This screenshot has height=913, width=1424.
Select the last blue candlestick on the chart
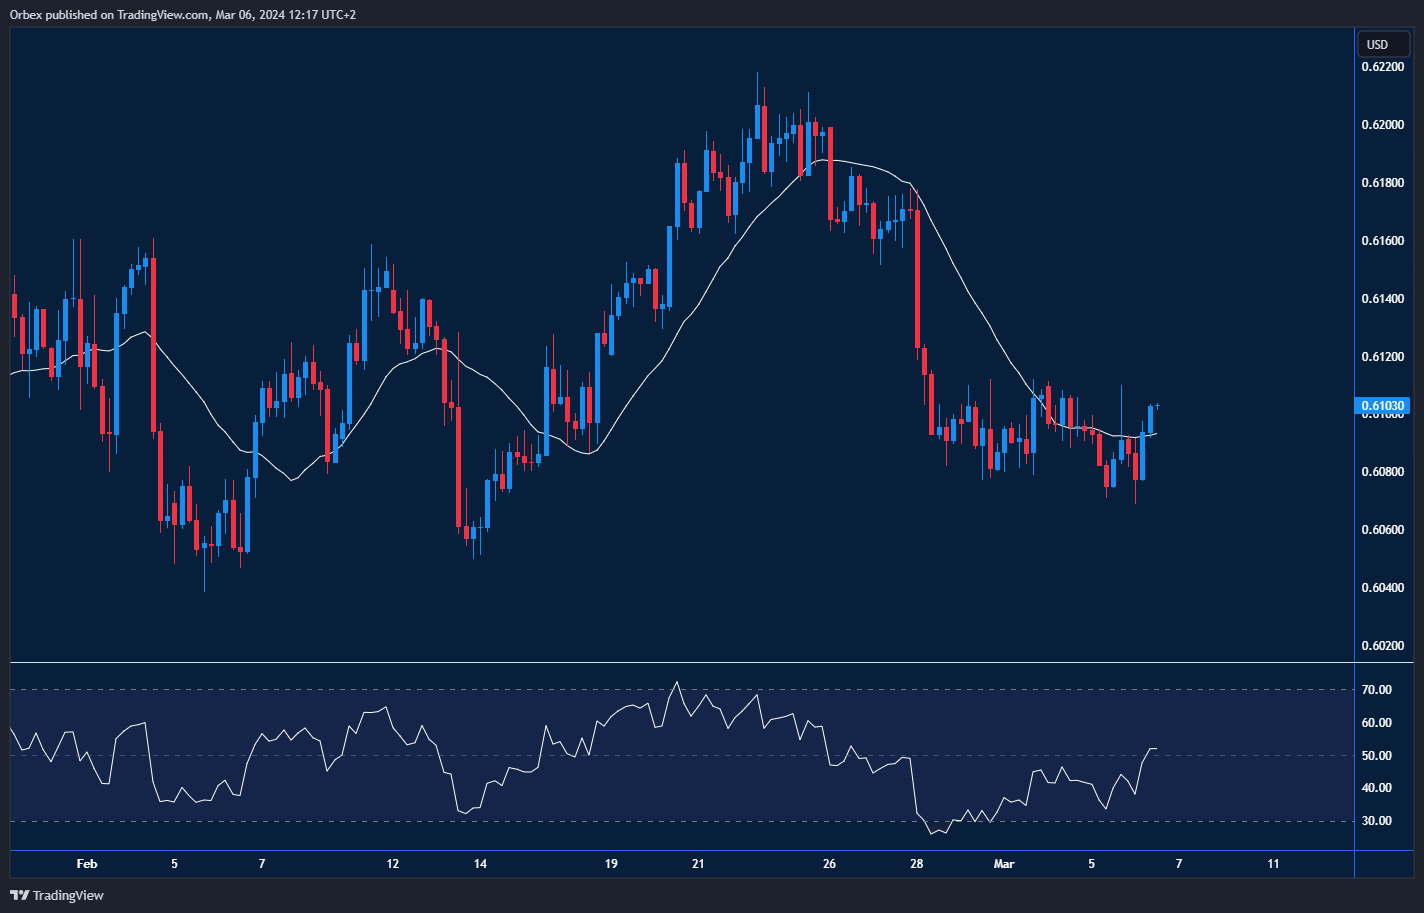point(1150,419)
